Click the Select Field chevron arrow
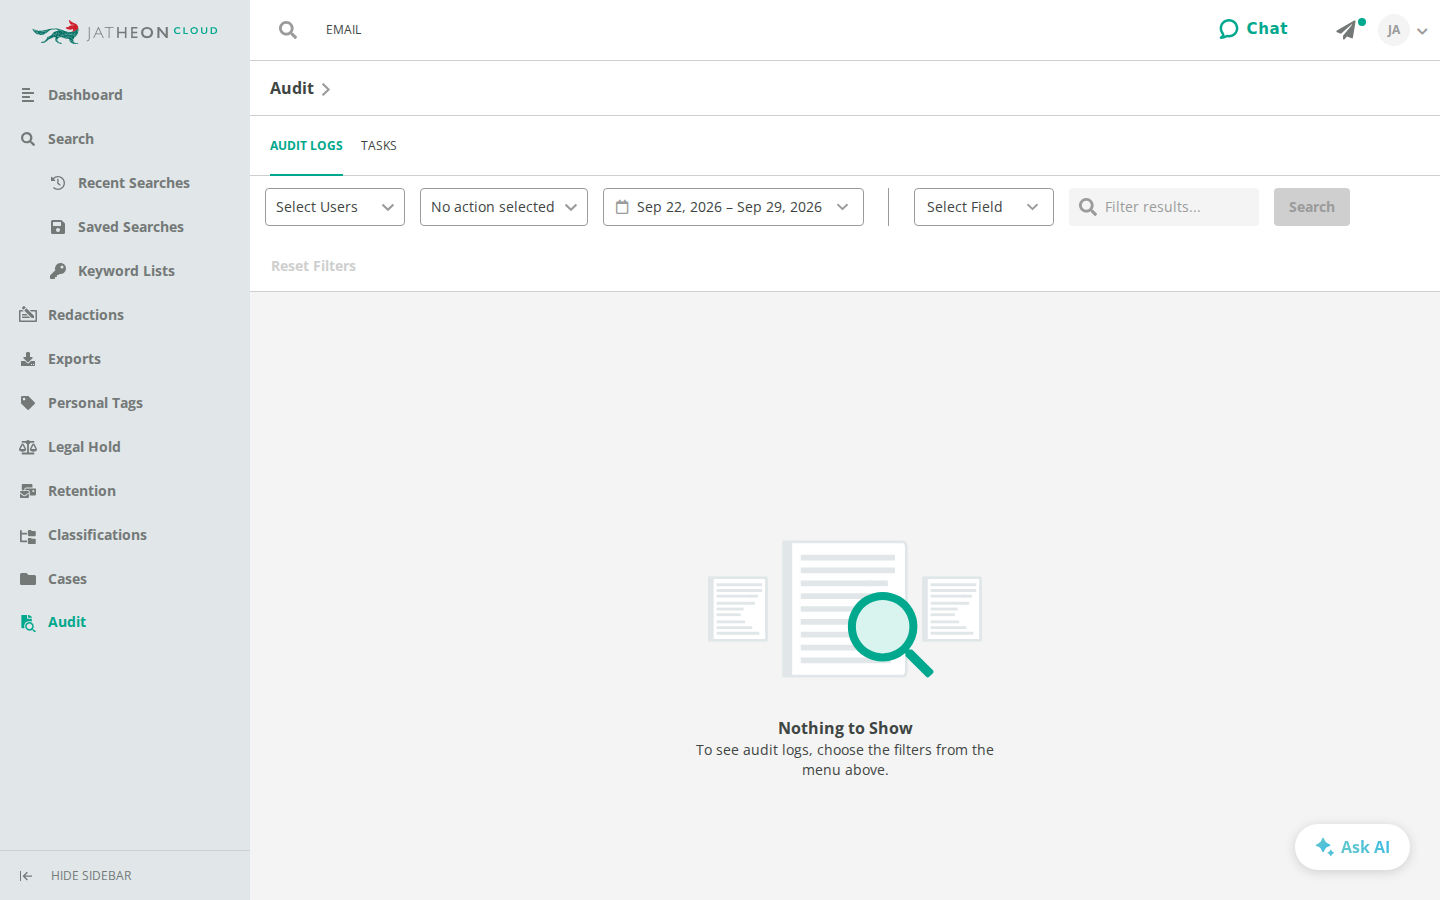The height and width of the screenshot is (900, 1440). [x=1033, y=207]
